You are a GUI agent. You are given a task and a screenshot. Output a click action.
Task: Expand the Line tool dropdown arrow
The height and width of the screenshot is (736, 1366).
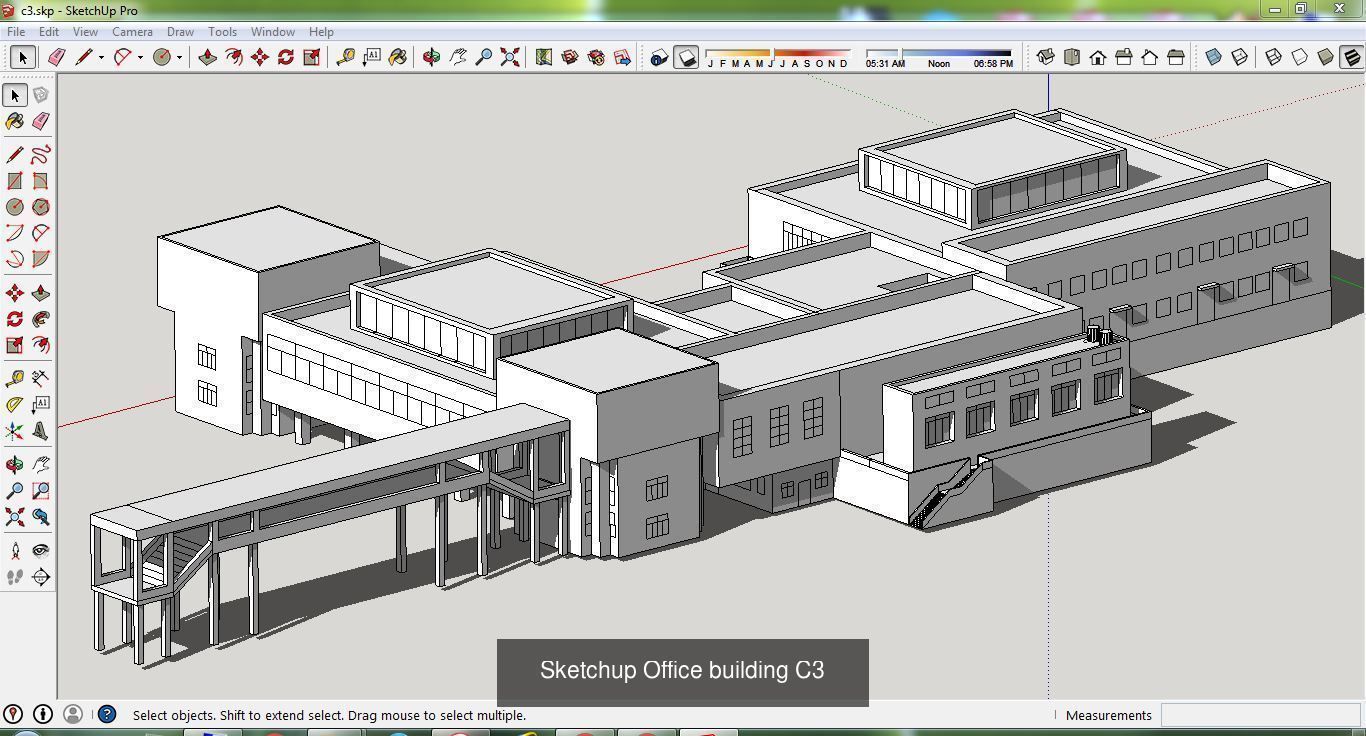tap(101, 58)
